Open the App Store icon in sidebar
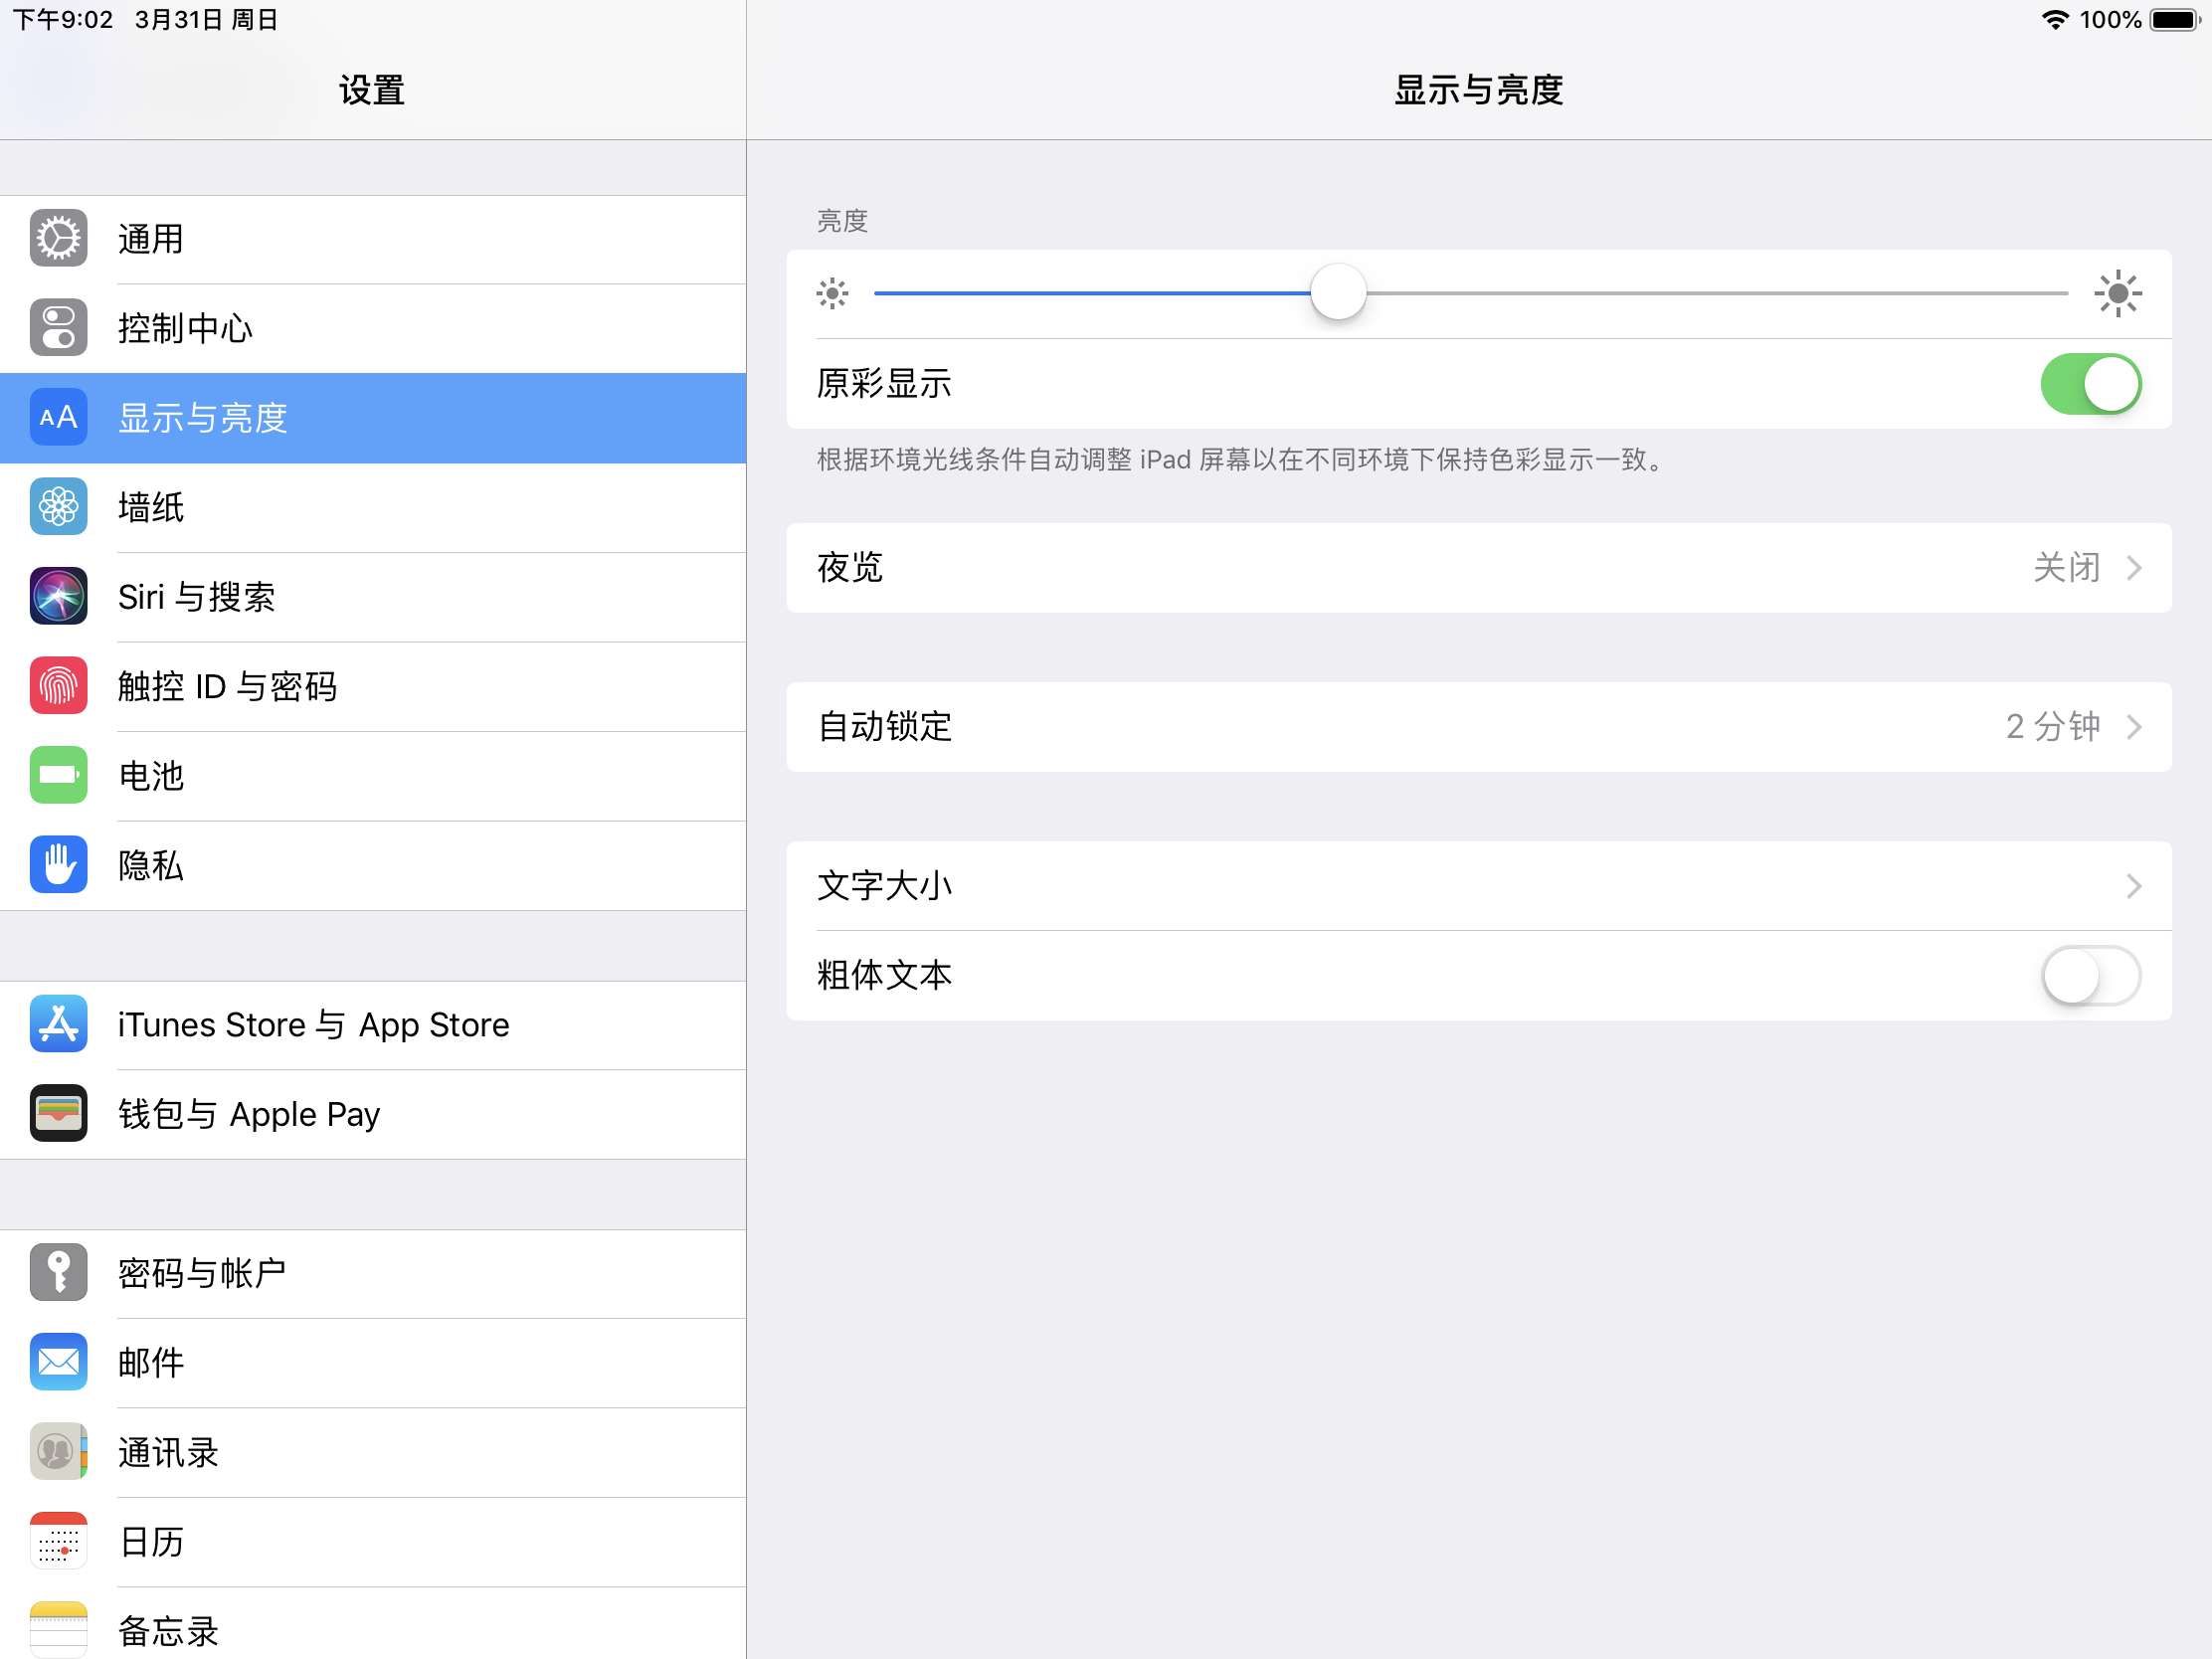The image size is (2212, 1659). tap(58, 1024)
